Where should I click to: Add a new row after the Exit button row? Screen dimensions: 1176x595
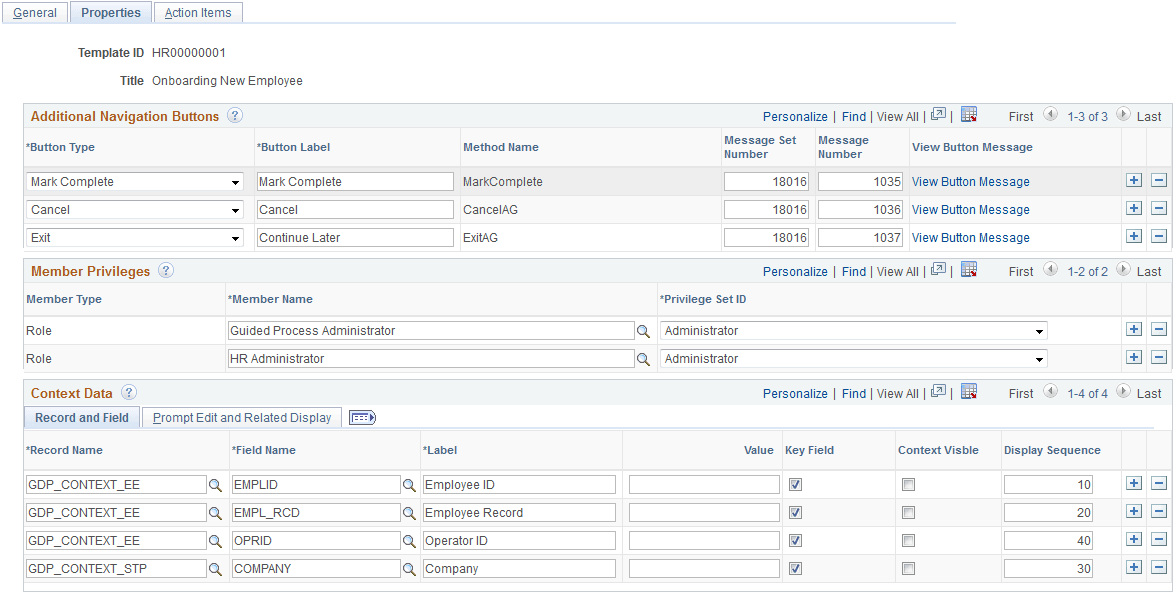1134,236
